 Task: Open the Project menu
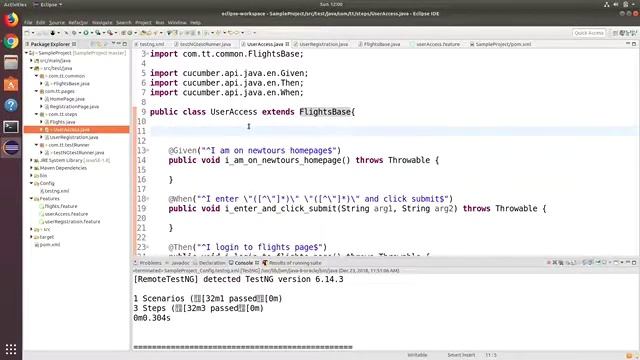(143, 22)
